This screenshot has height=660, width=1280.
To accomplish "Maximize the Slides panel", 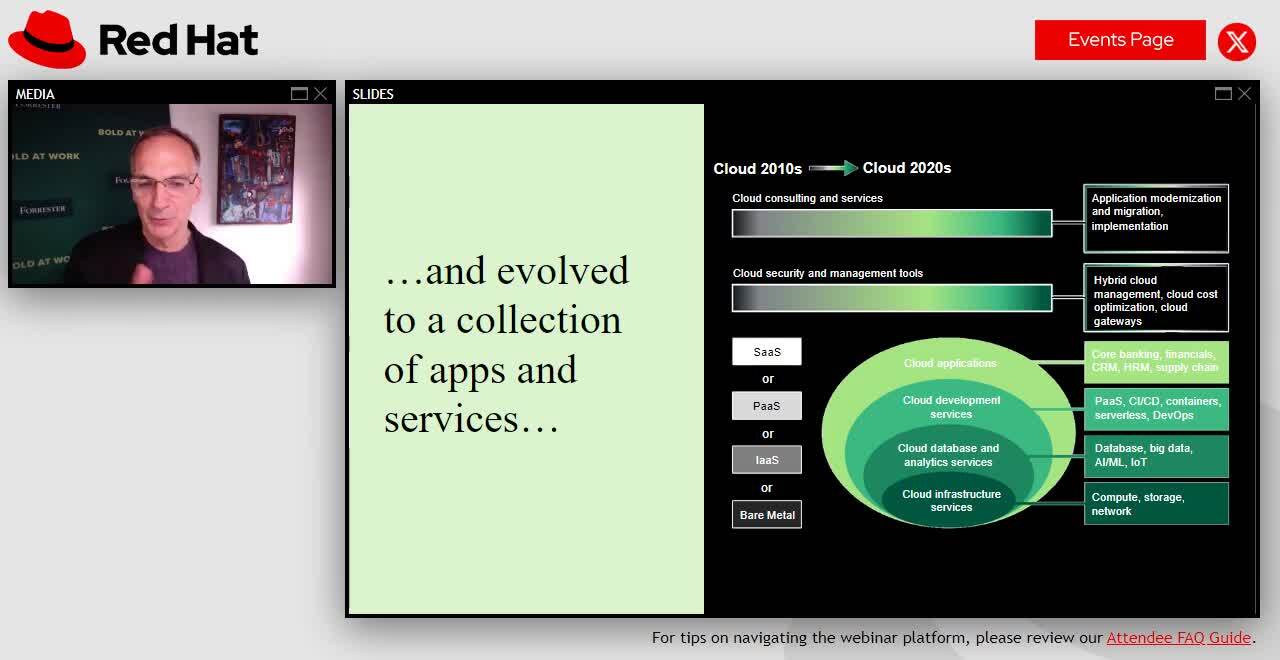I will 1223,93.
